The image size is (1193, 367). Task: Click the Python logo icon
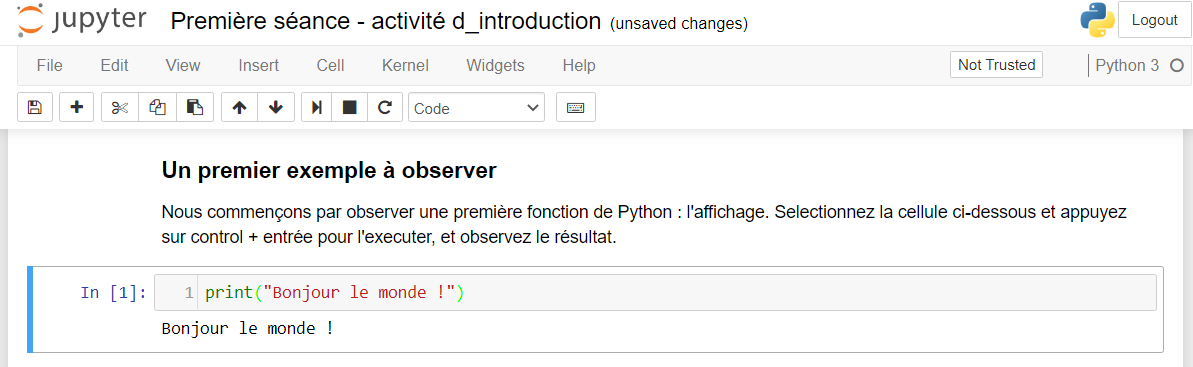(x=1097, y=21)
